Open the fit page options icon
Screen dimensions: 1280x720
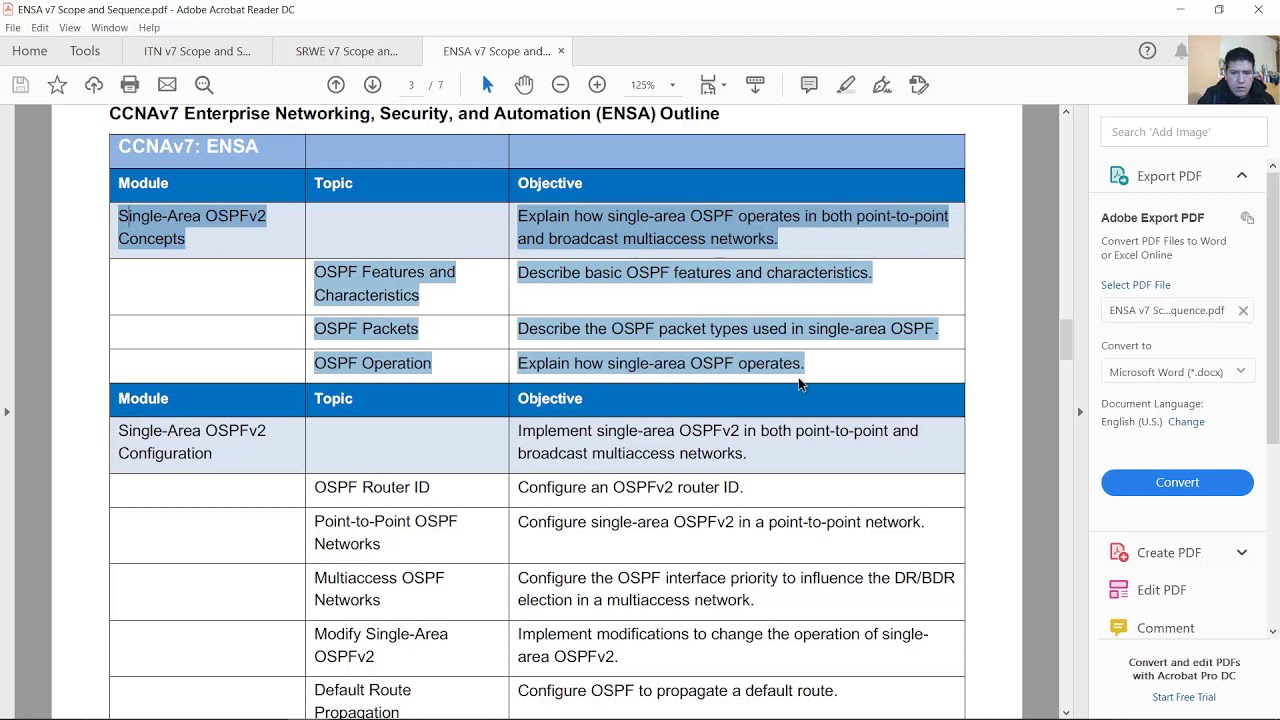click(x=712, y=85)
